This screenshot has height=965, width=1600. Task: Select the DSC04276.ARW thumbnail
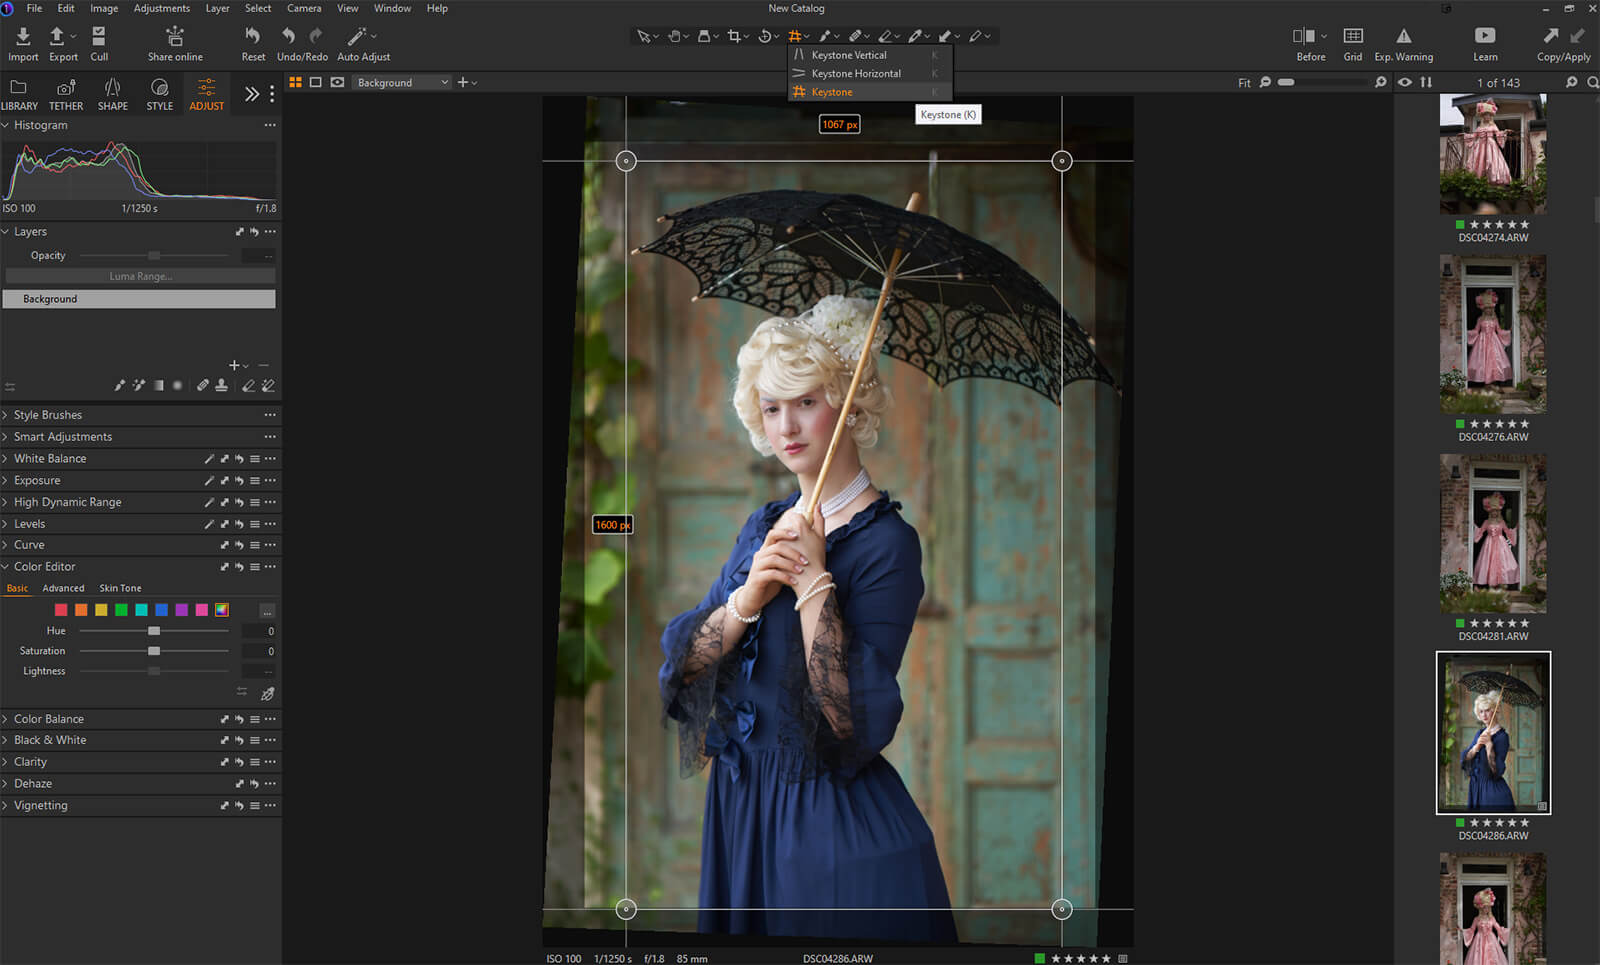1492,335
